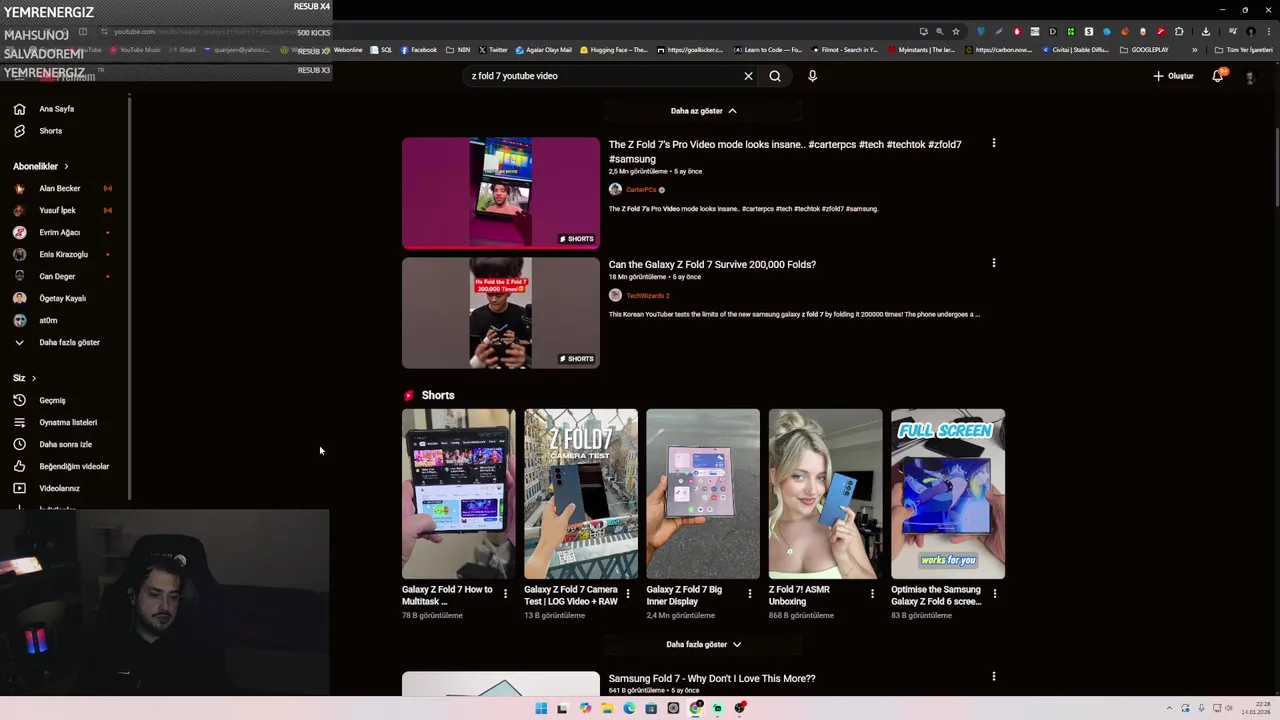The width and height of the screenshot is (1280, 720).
Task: Open Geçmiş history icon
Action: [19, 400]
